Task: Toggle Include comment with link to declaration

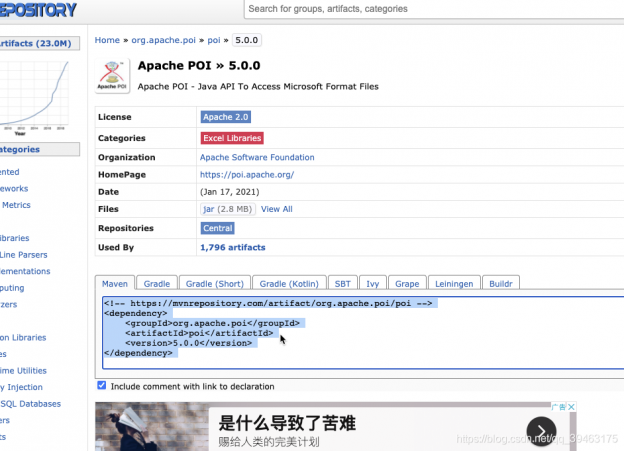Action: 102,386
